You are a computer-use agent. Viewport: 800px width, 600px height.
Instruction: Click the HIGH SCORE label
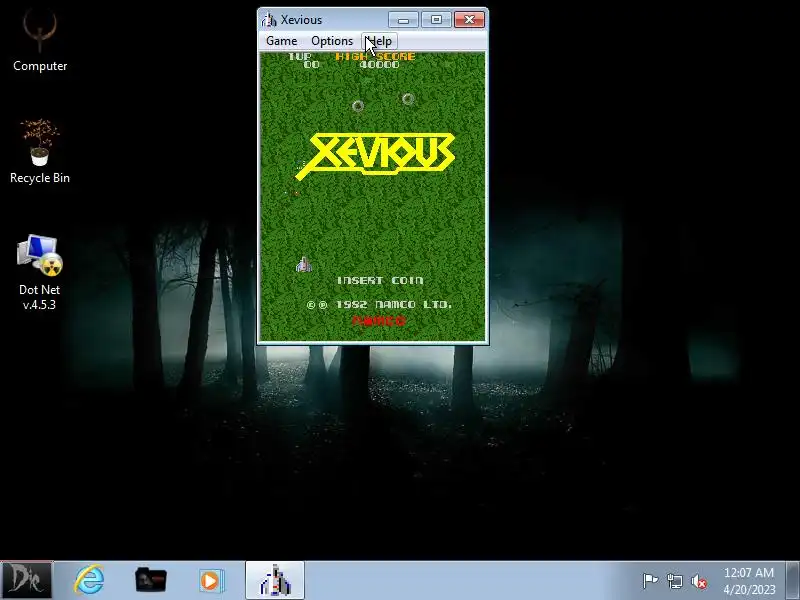click(x=375, y=57)
